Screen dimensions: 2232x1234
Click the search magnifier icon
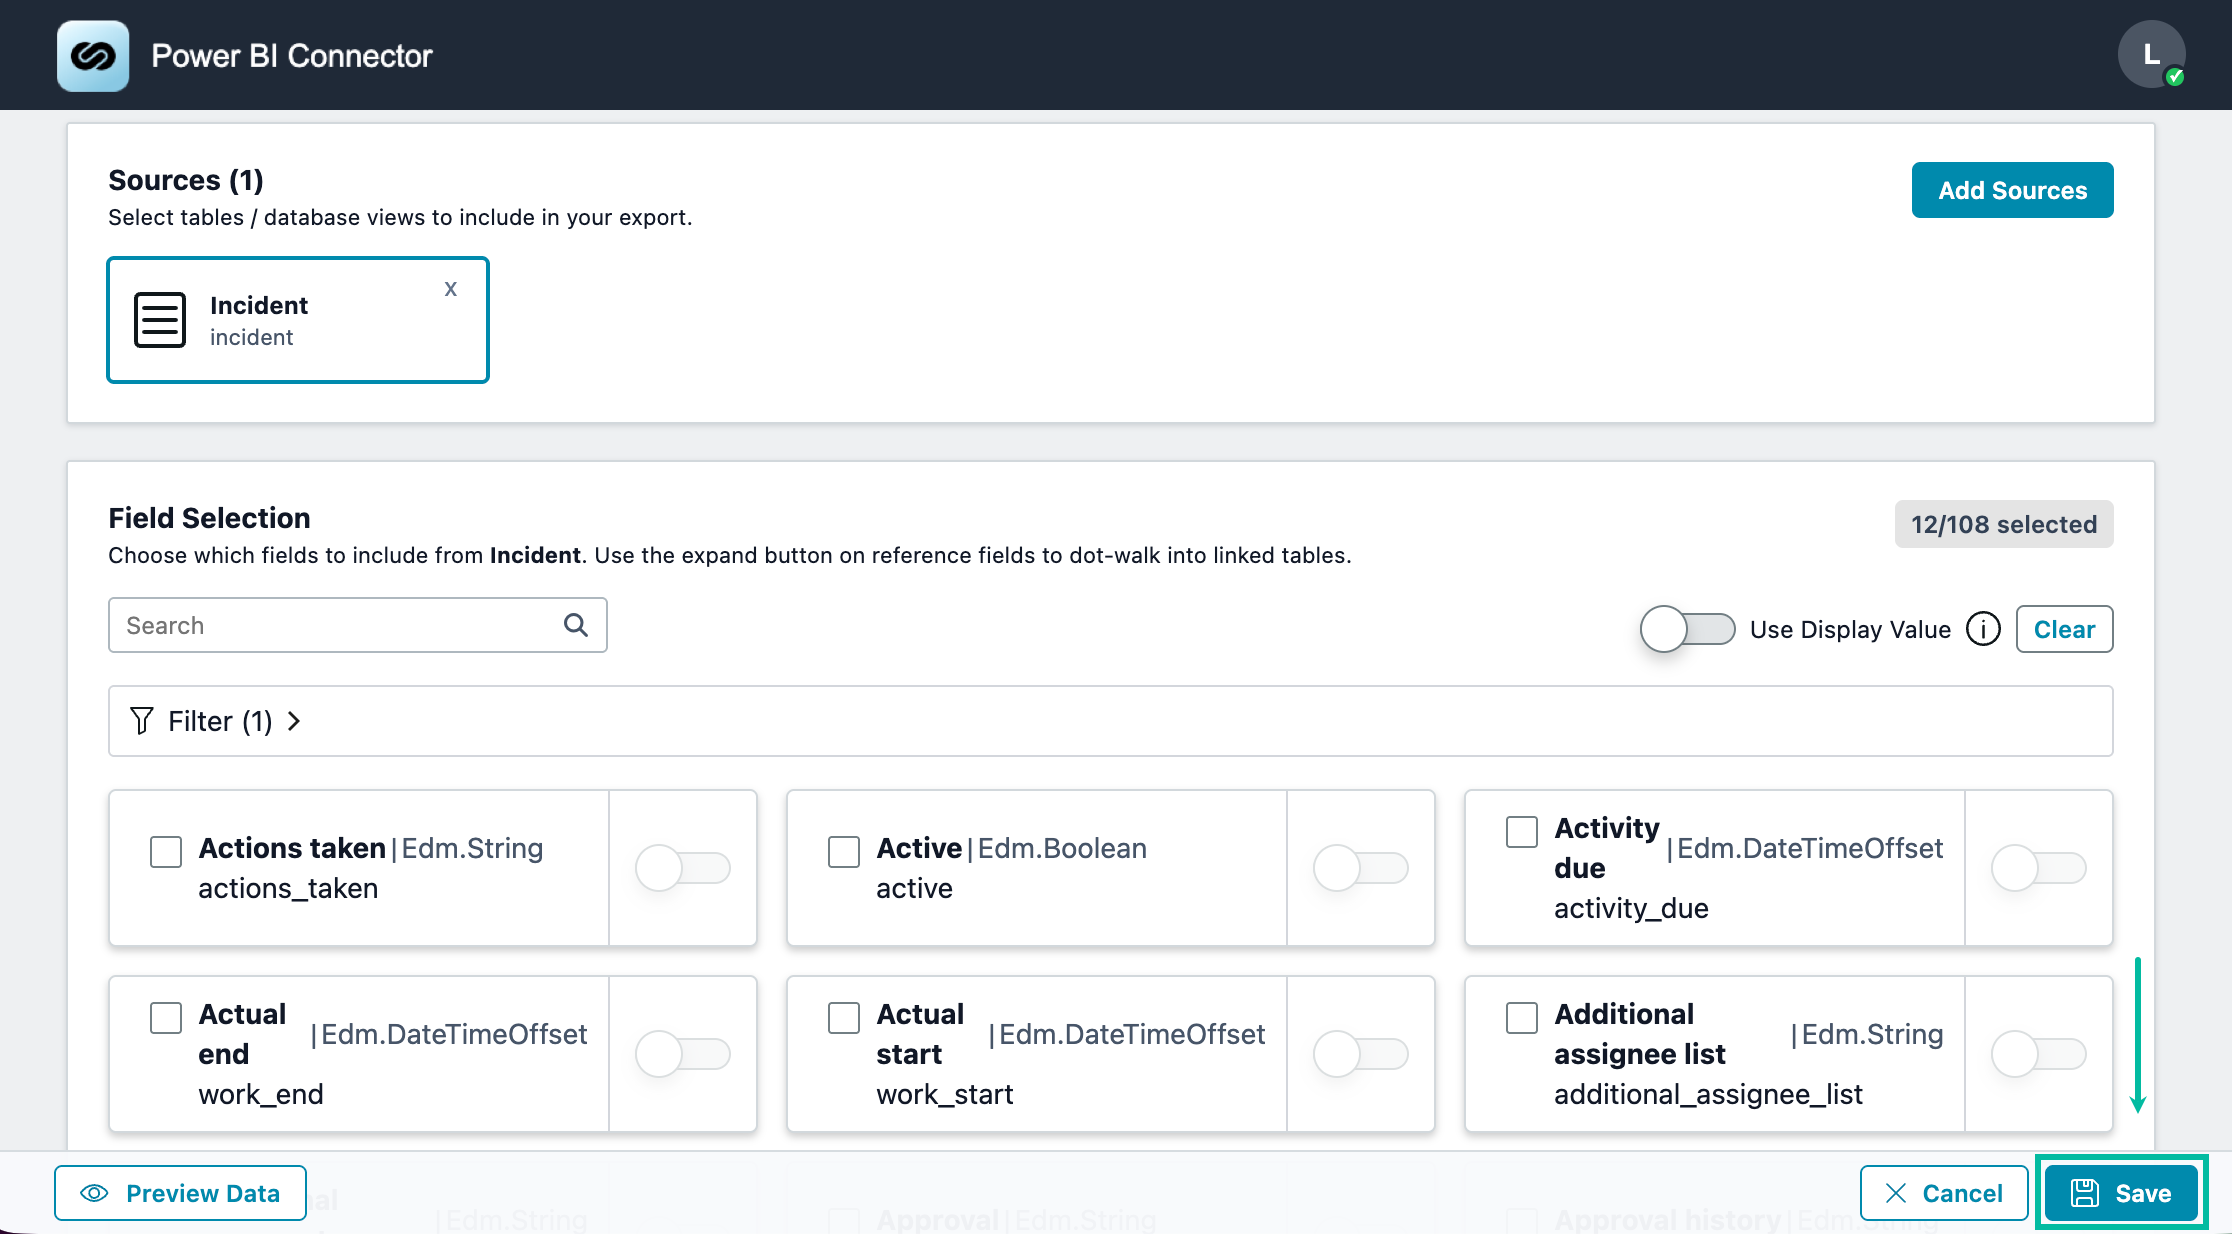(x=576, y=625)
